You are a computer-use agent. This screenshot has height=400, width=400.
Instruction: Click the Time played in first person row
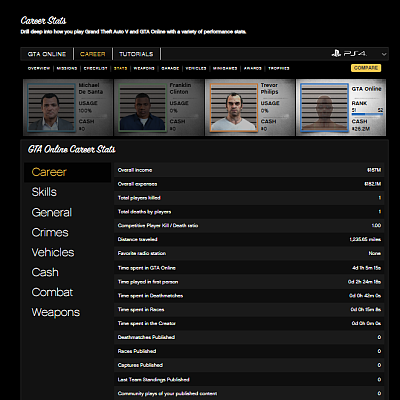click(249, 282)
